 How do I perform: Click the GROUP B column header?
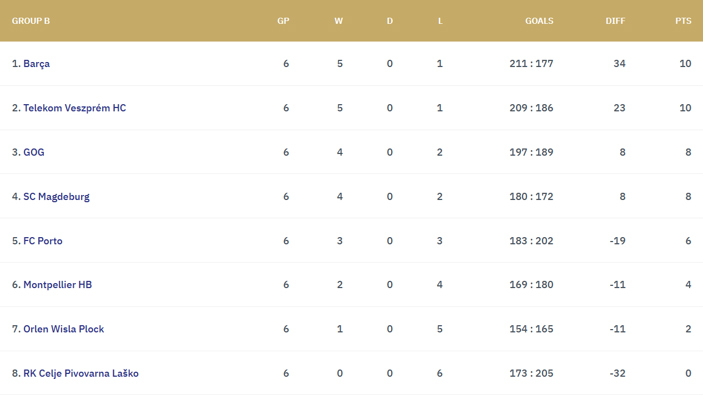tap(30, 21)
